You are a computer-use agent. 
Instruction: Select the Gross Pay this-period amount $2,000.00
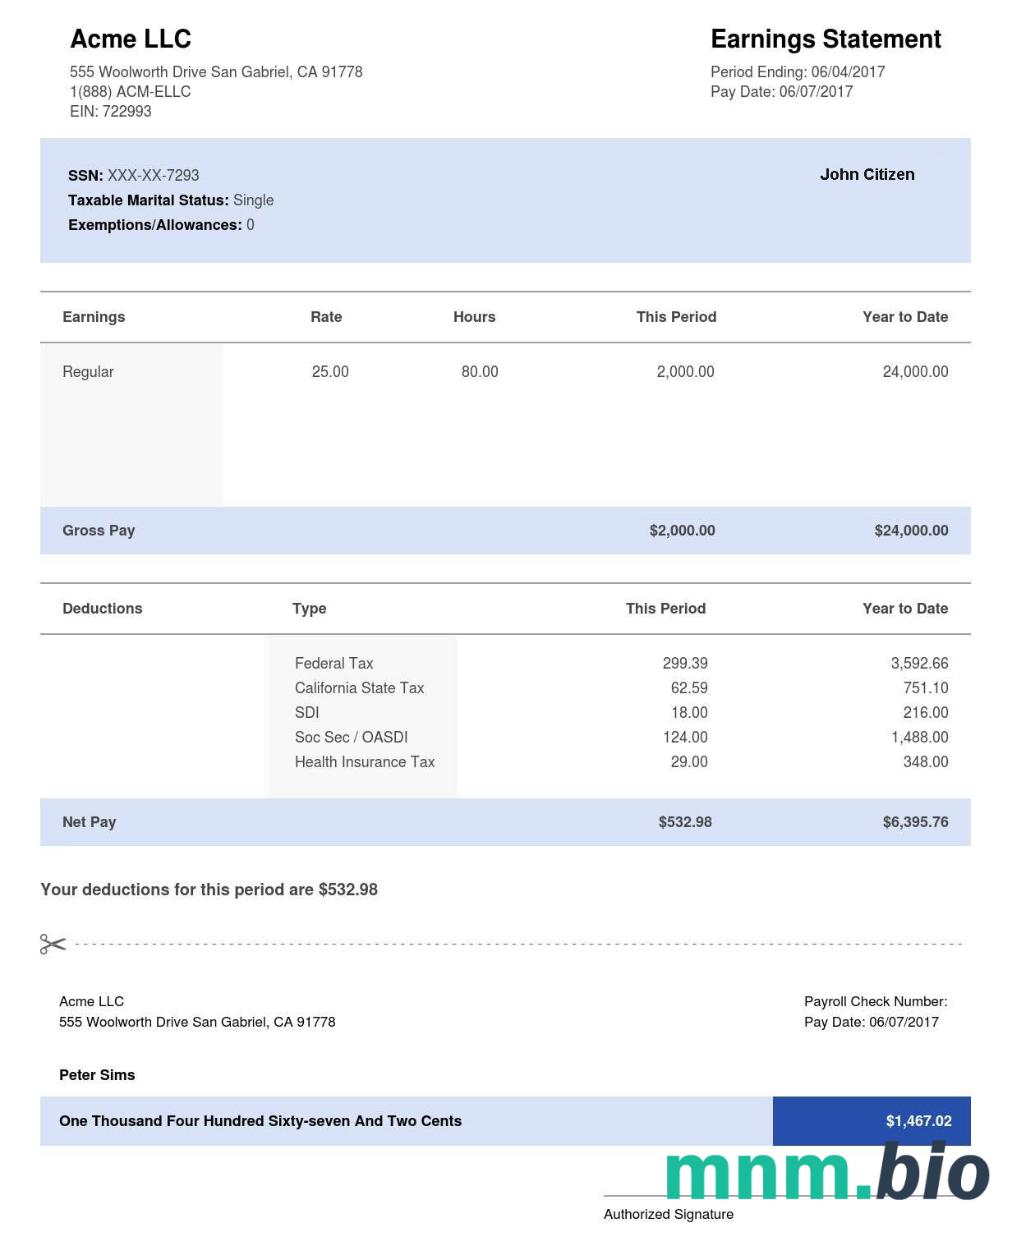[x=682, y=531]
